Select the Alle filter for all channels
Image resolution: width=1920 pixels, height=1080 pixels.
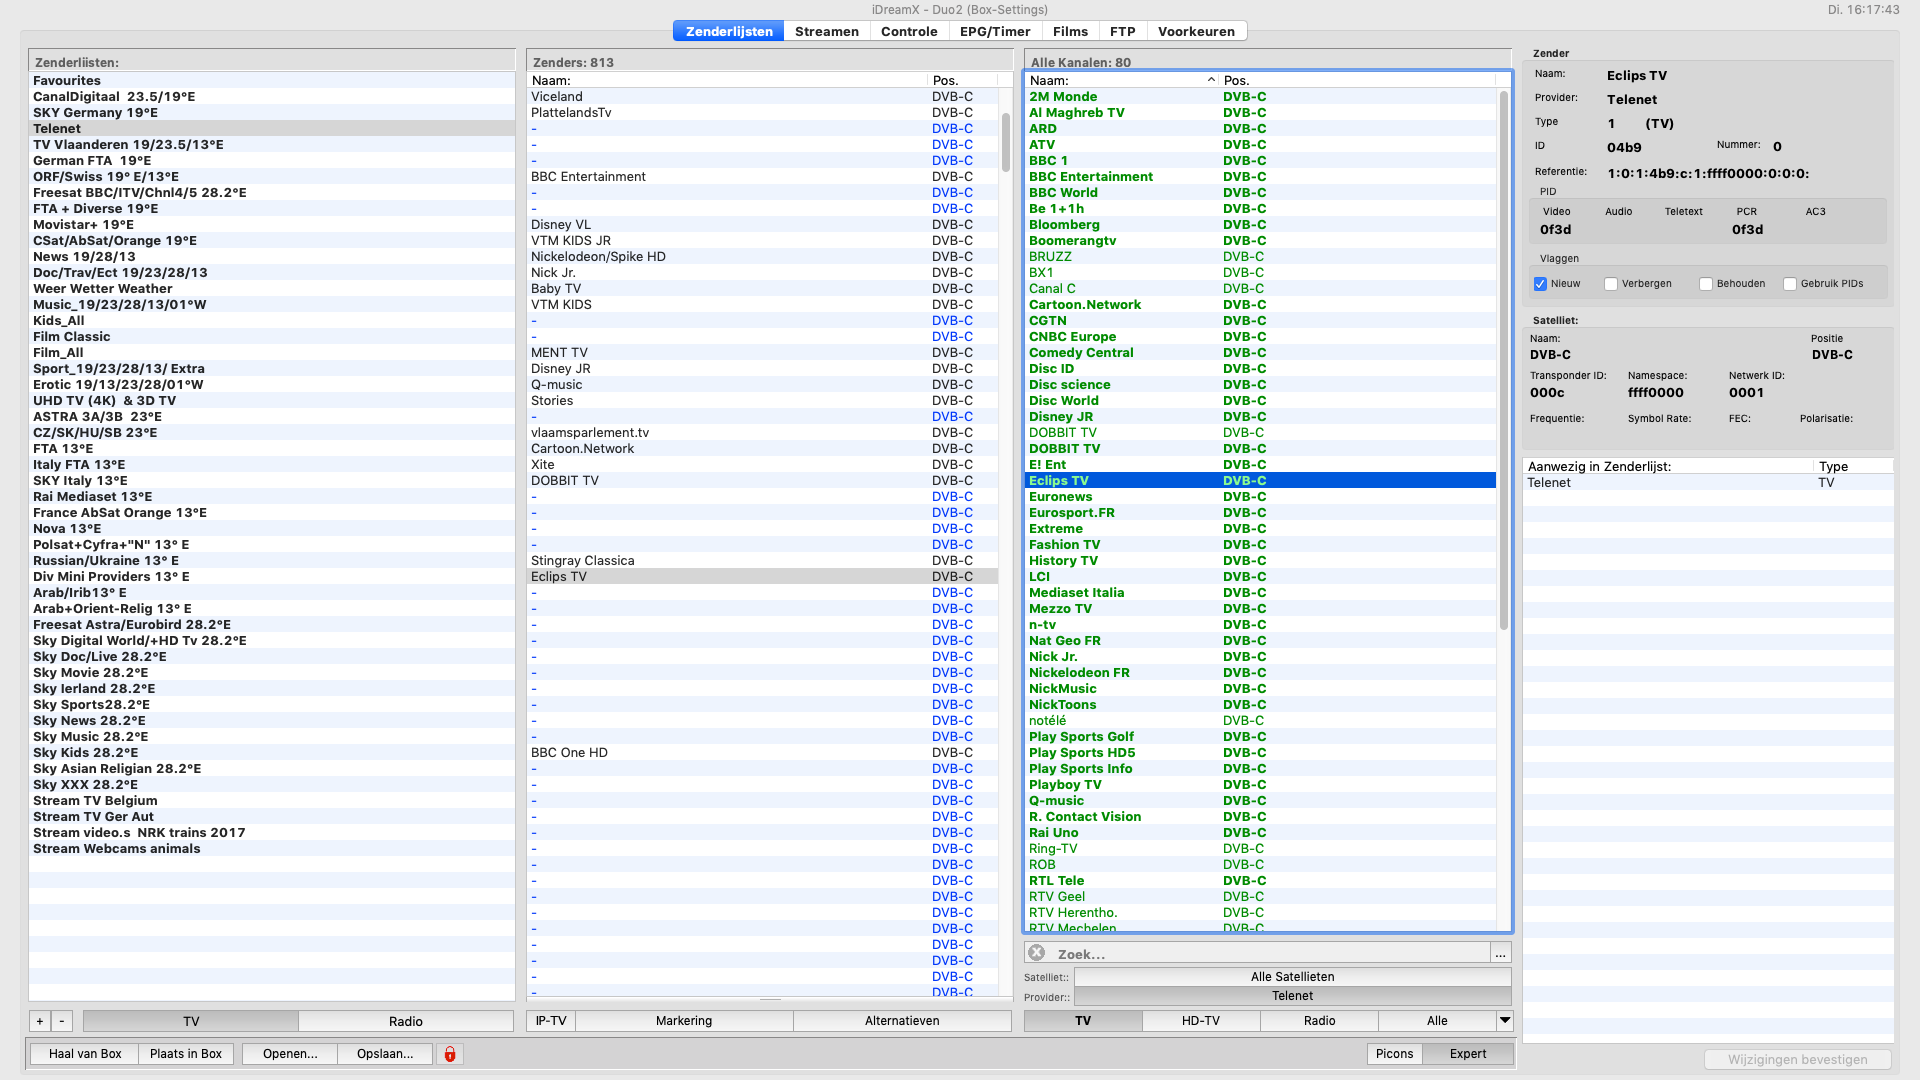point(1437,1021)
